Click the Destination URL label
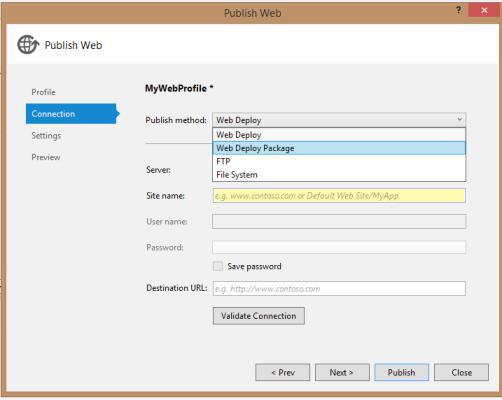The width and height of the screenshot is (502, 400). coord(177,288)
